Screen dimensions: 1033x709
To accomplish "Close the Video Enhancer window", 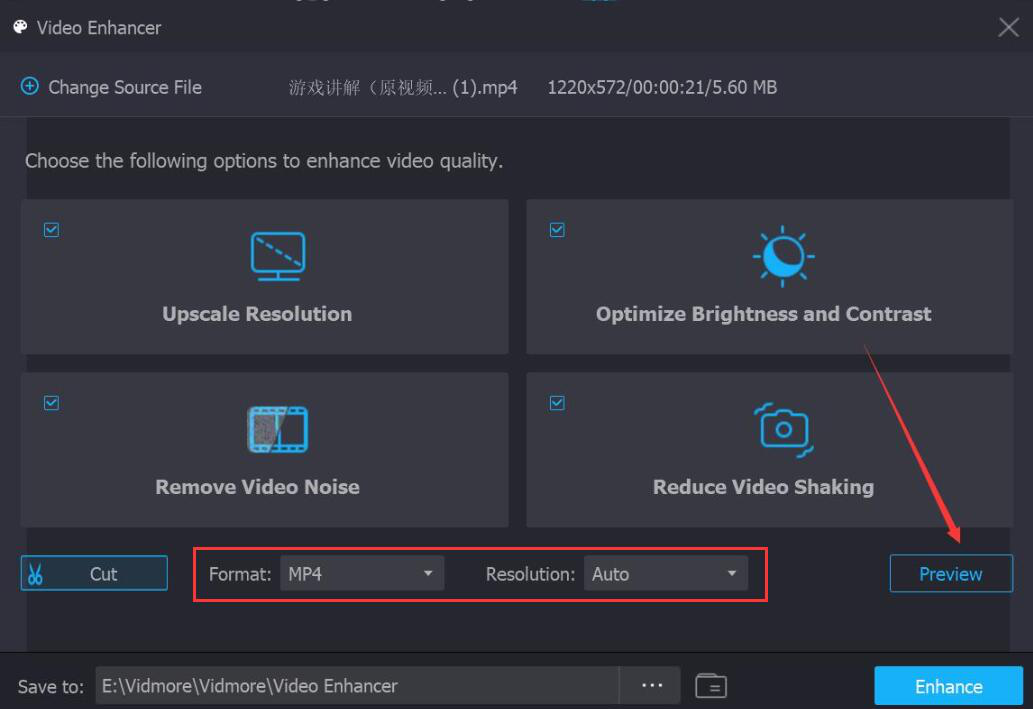I will 1008,27.
